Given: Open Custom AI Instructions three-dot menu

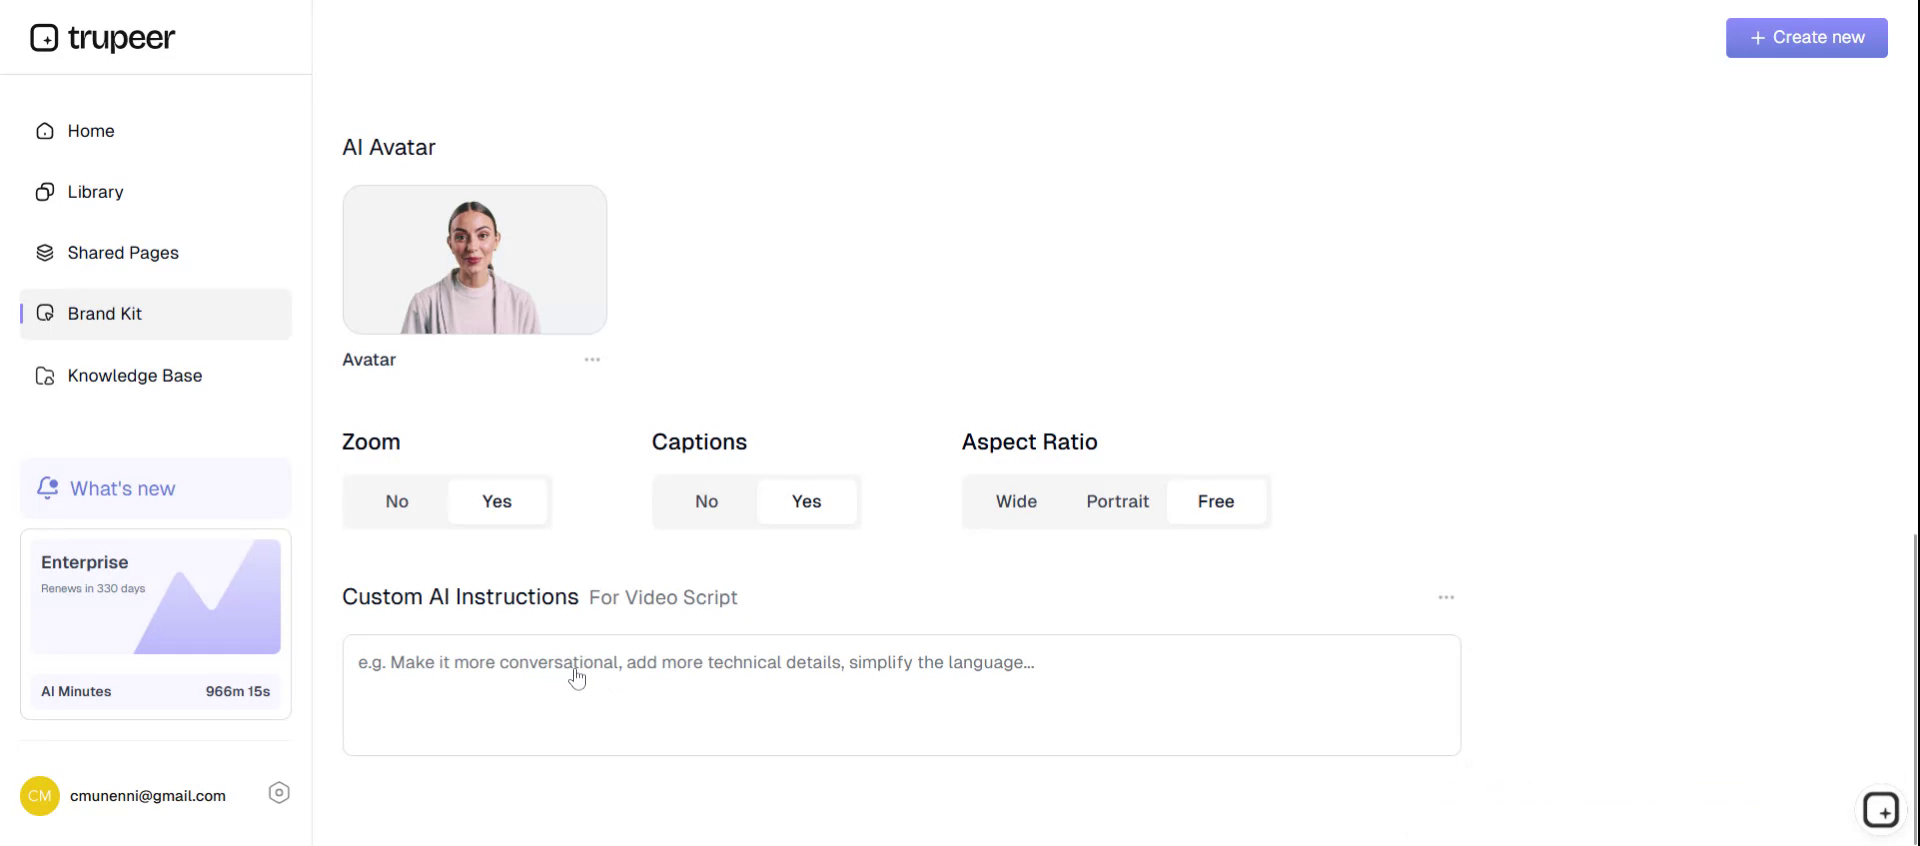Looking at the screenshot, I should click(1446, 597).
